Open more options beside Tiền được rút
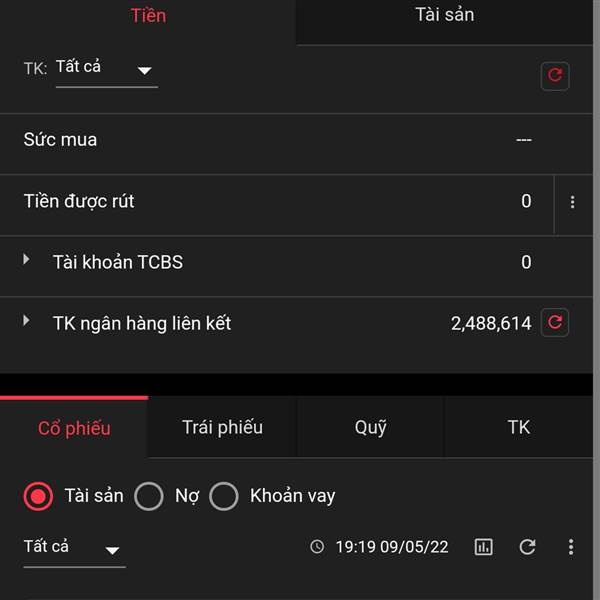The height and width of the screenshot is (600, 600). [572, 202]
